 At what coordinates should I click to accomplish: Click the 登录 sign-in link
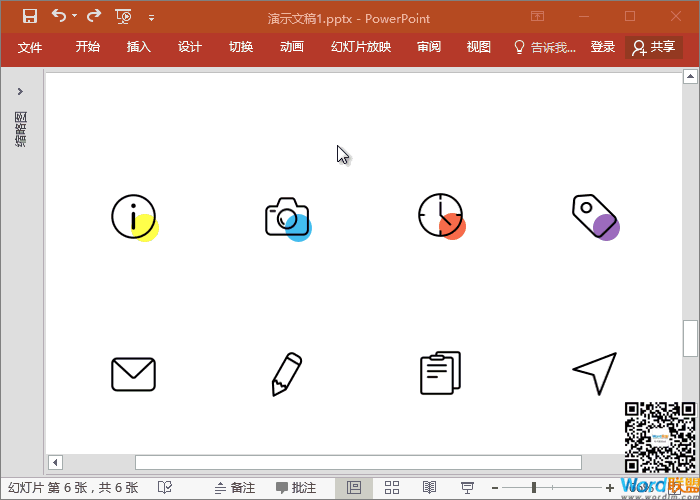(603, 47)
